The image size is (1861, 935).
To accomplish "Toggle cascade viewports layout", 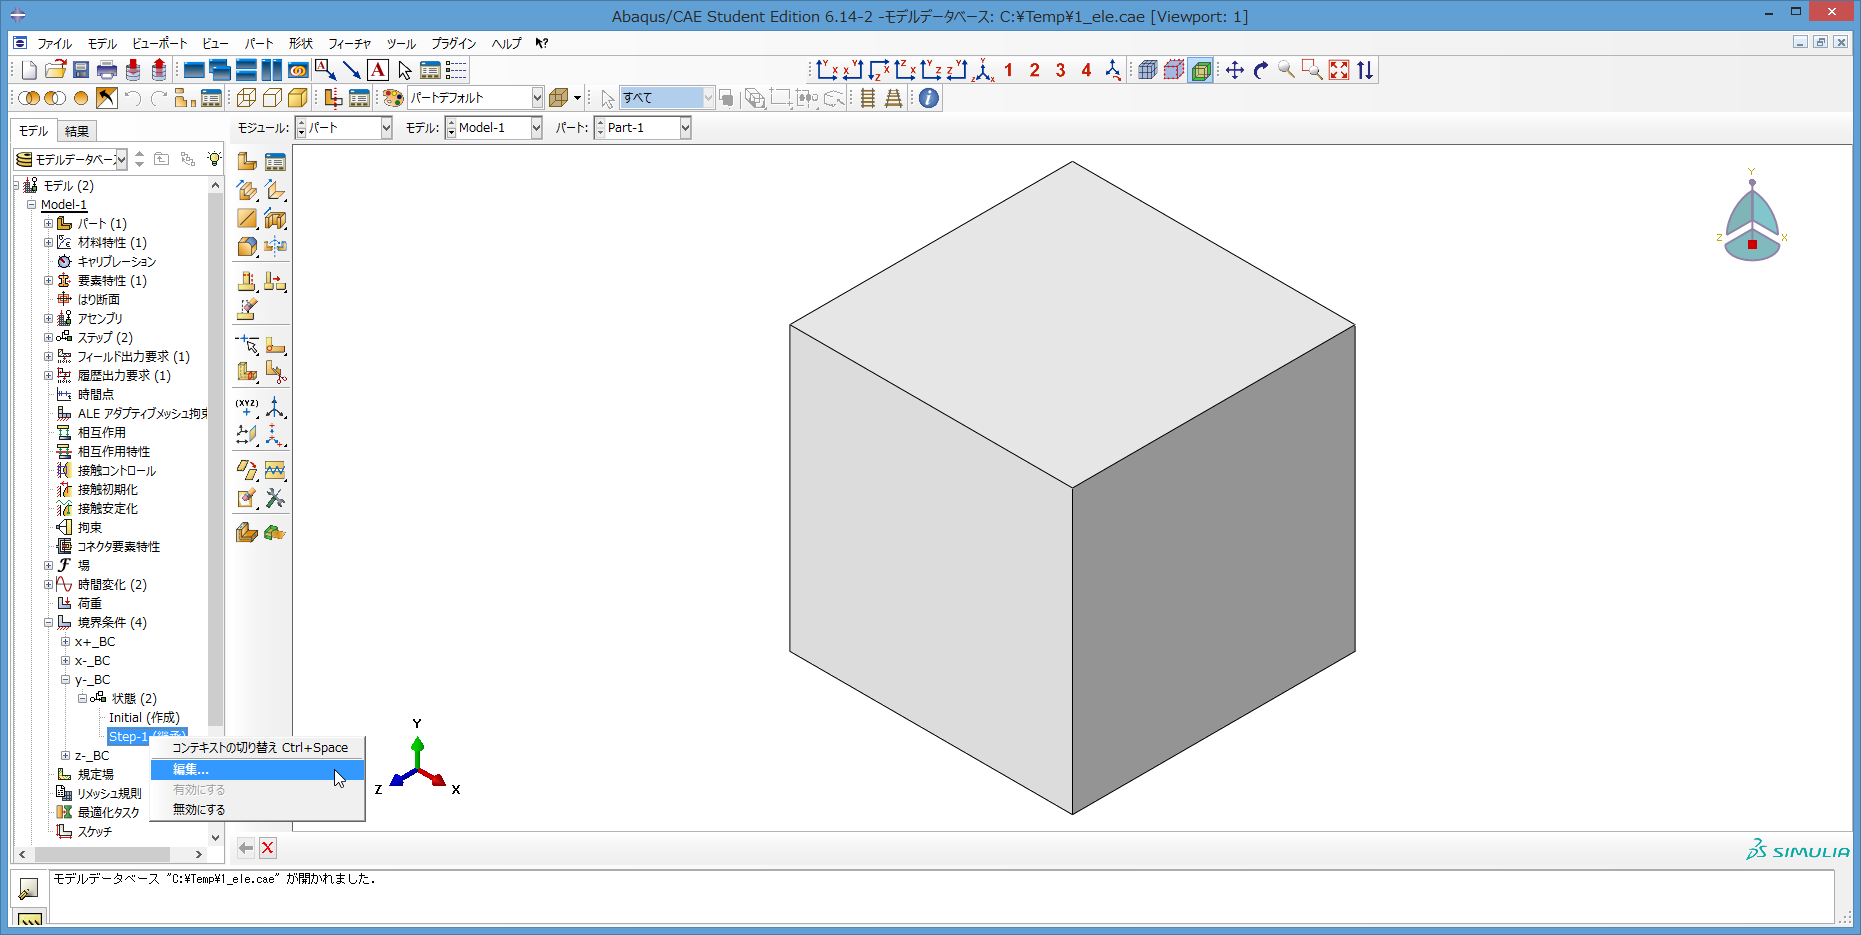I will (x=220, y=70).
